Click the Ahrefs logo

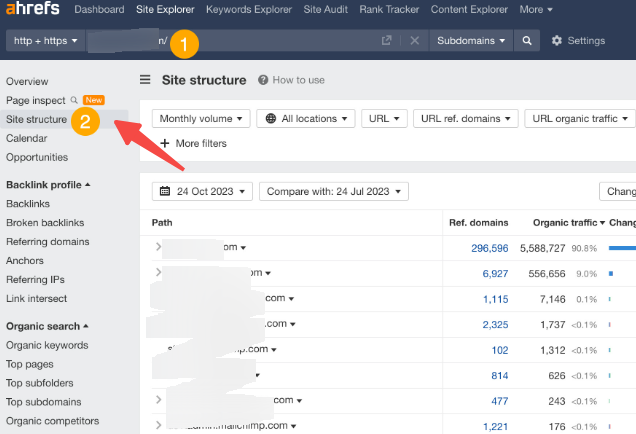click(32, 10)
